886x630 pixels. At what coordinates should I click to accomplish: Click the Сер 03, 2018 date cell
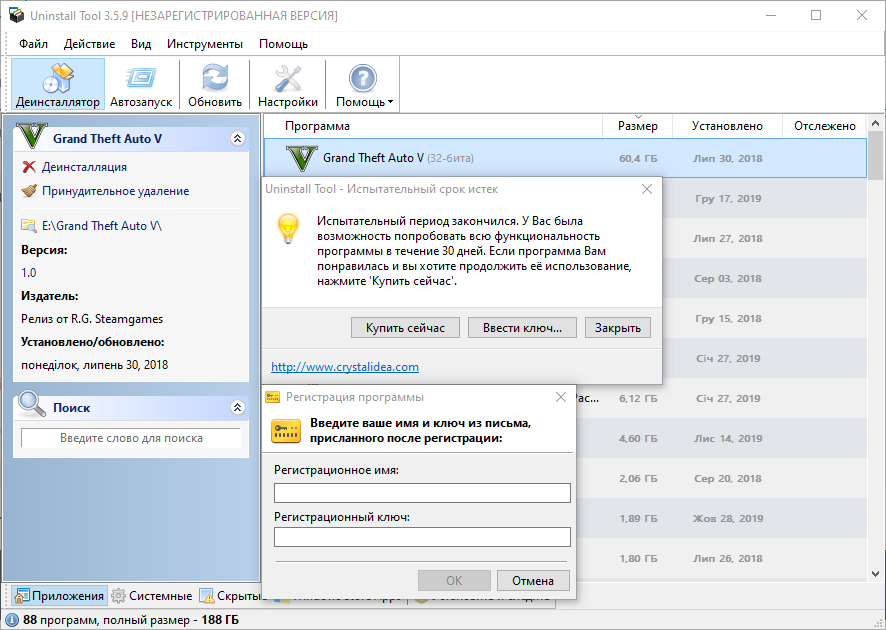[x=728, y=279]
